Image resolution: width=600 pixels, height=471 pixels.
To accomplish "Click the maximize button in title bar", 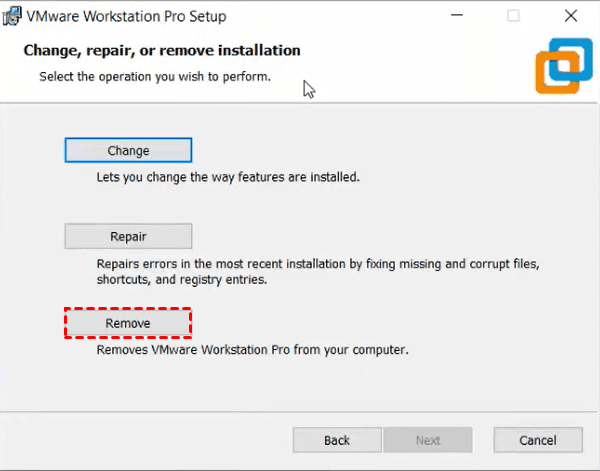I will (x=513, y=17).
